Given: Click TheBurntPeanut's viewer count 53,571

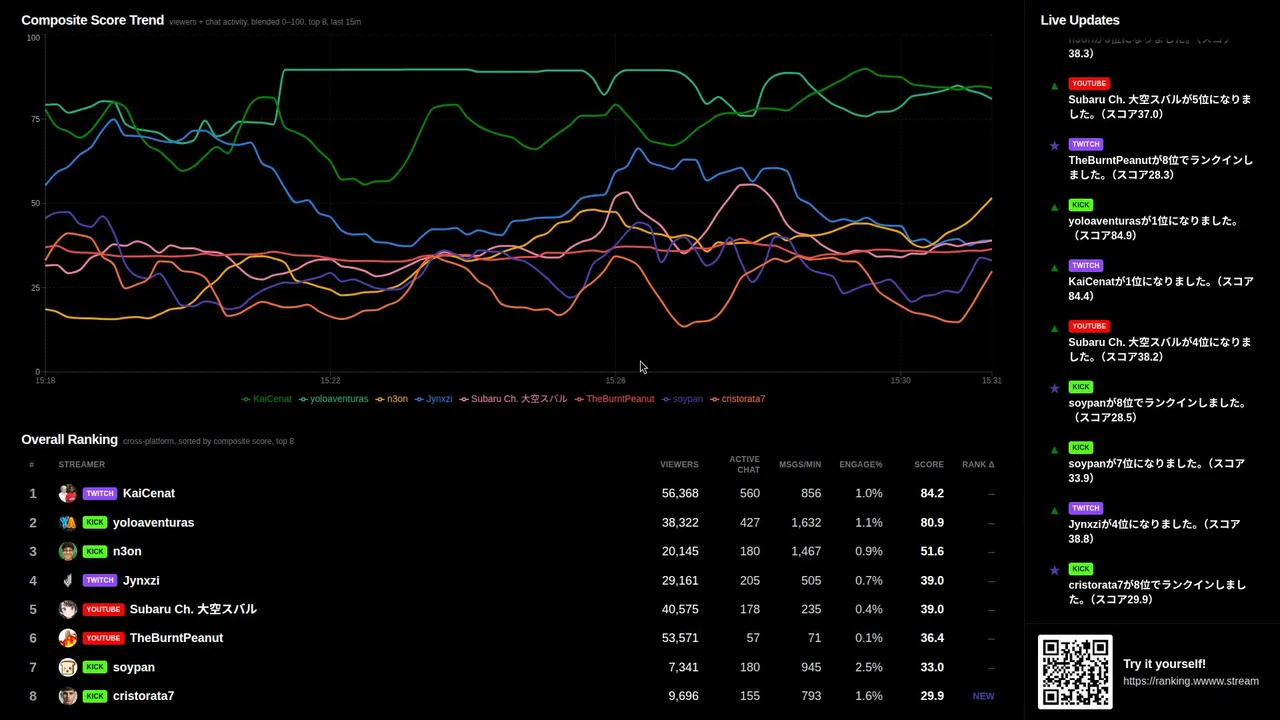Looking at the screenshot, I should (680, 638).
